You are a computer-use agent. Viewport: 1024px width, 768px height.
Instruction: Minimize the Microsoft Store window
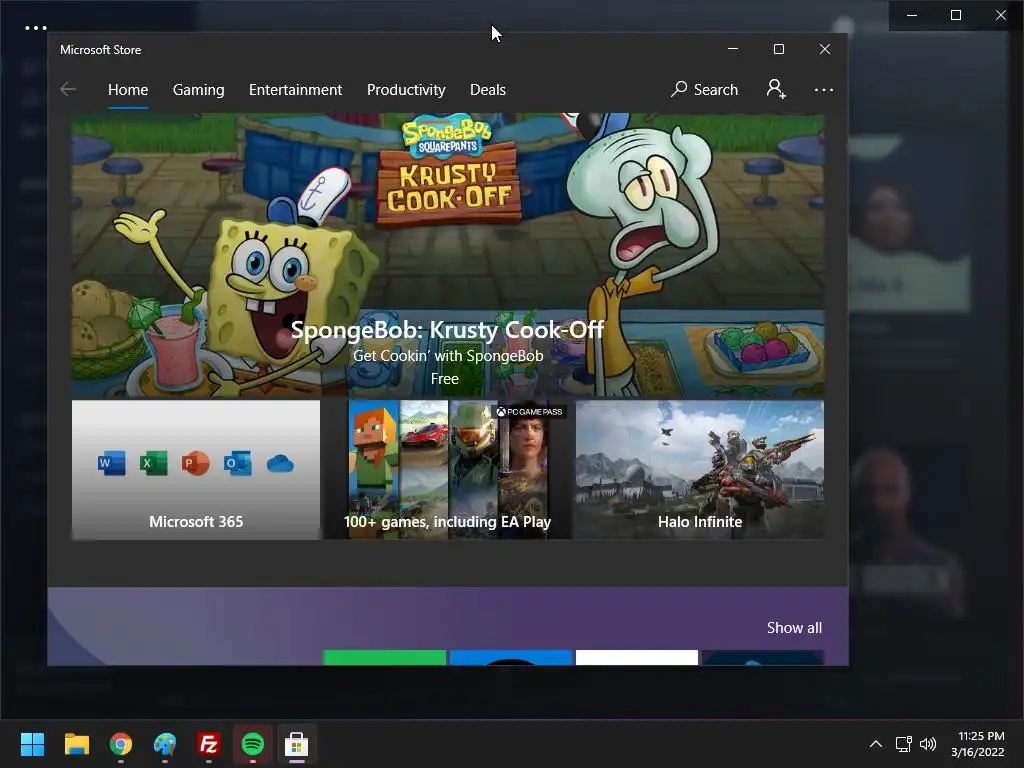point(733,49)
